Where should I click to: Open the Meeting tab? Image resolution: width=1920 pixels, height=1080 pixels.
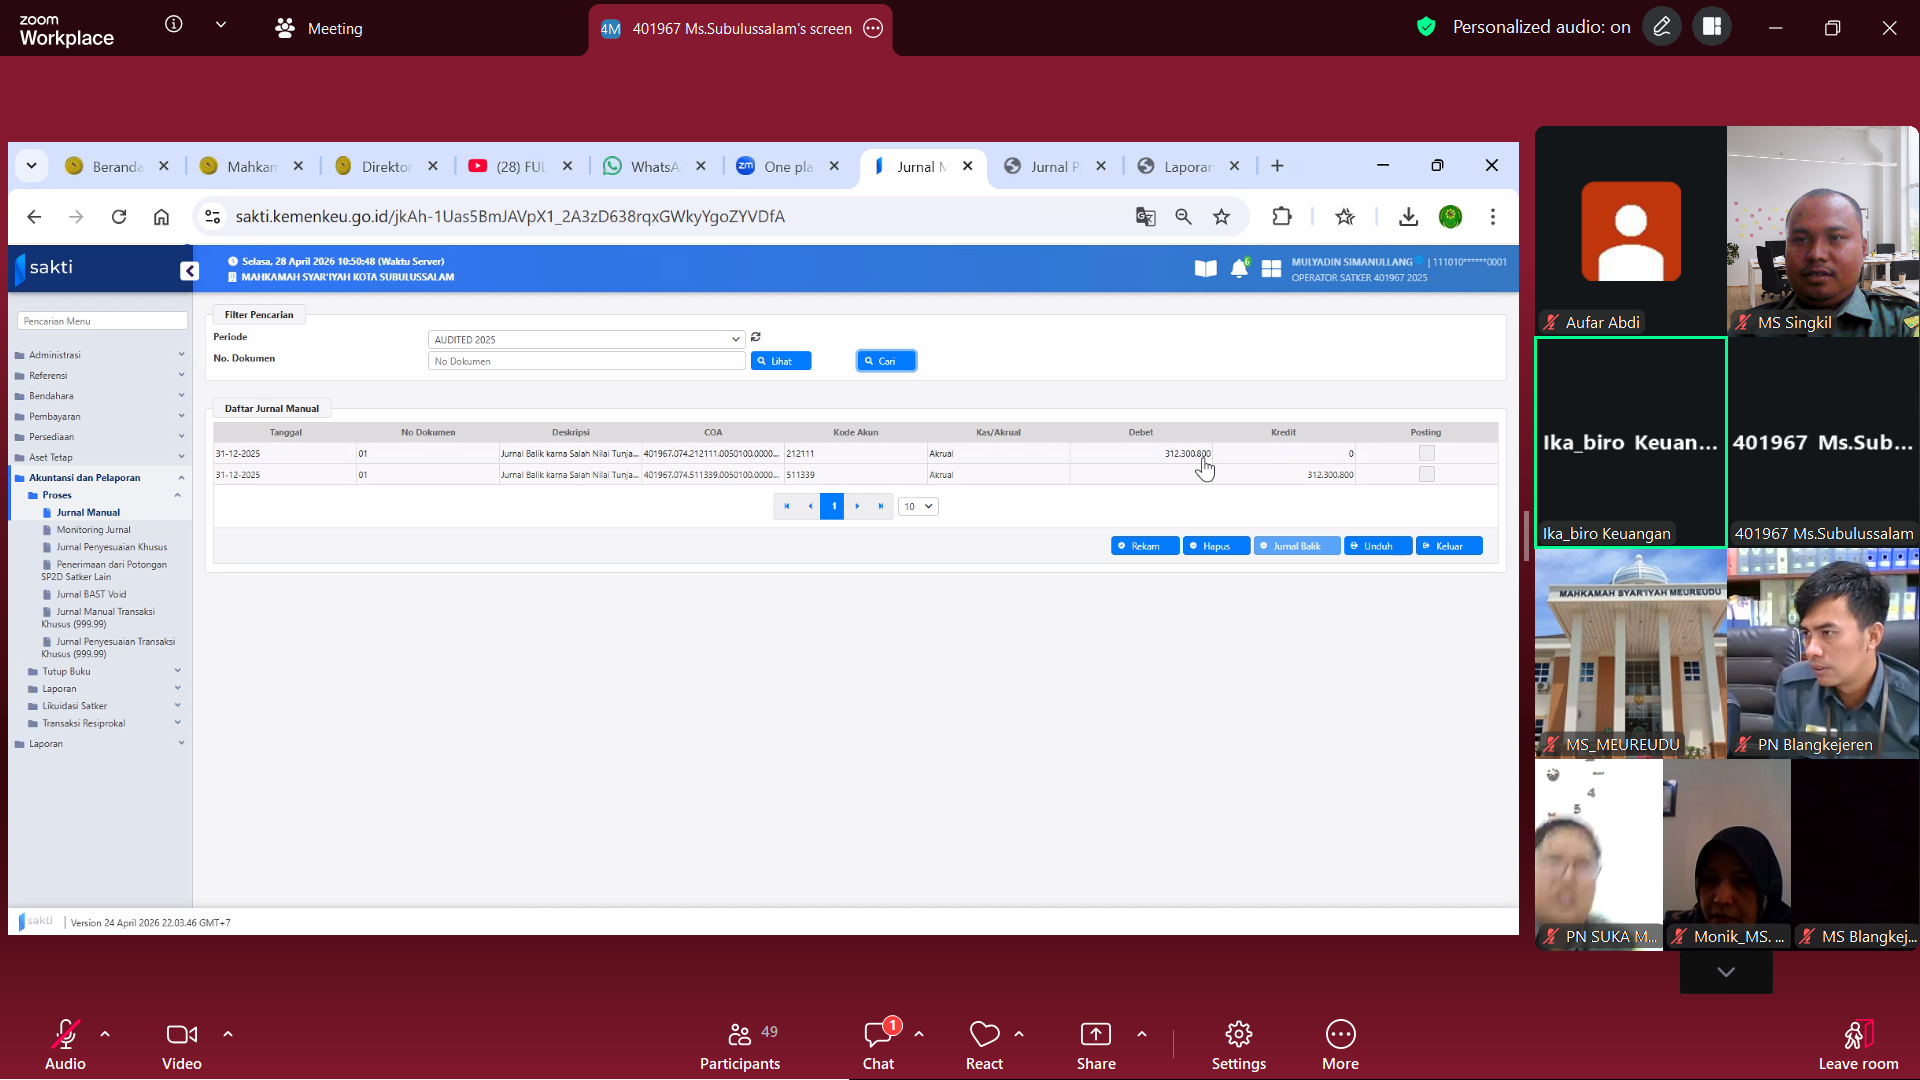click(320, 28)
